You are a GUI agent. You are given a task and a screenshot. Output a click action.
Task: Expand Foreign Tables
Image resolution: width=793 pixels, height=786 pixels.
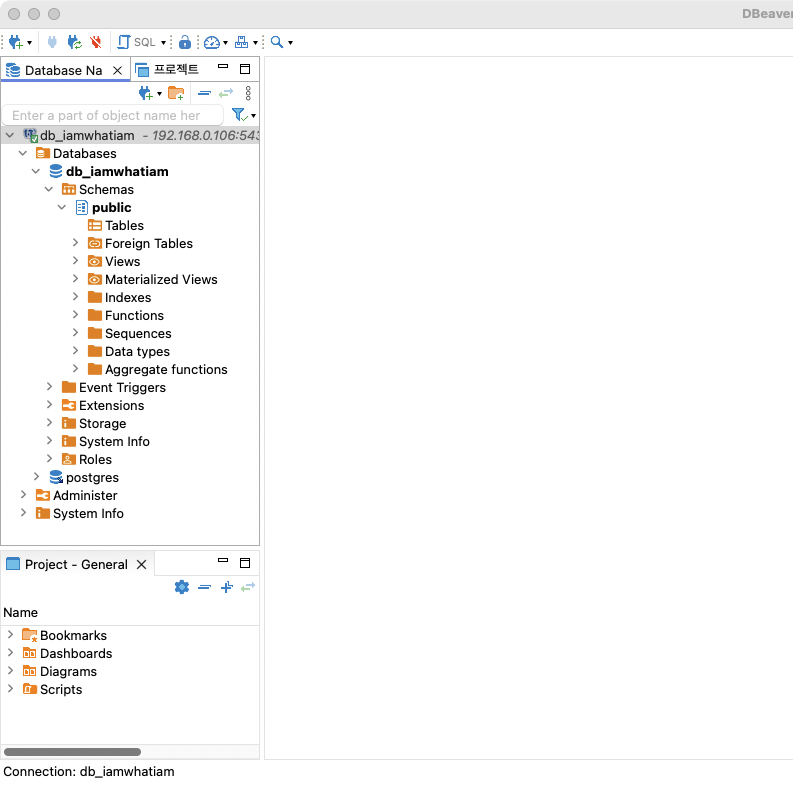click(x=75, y=243)
